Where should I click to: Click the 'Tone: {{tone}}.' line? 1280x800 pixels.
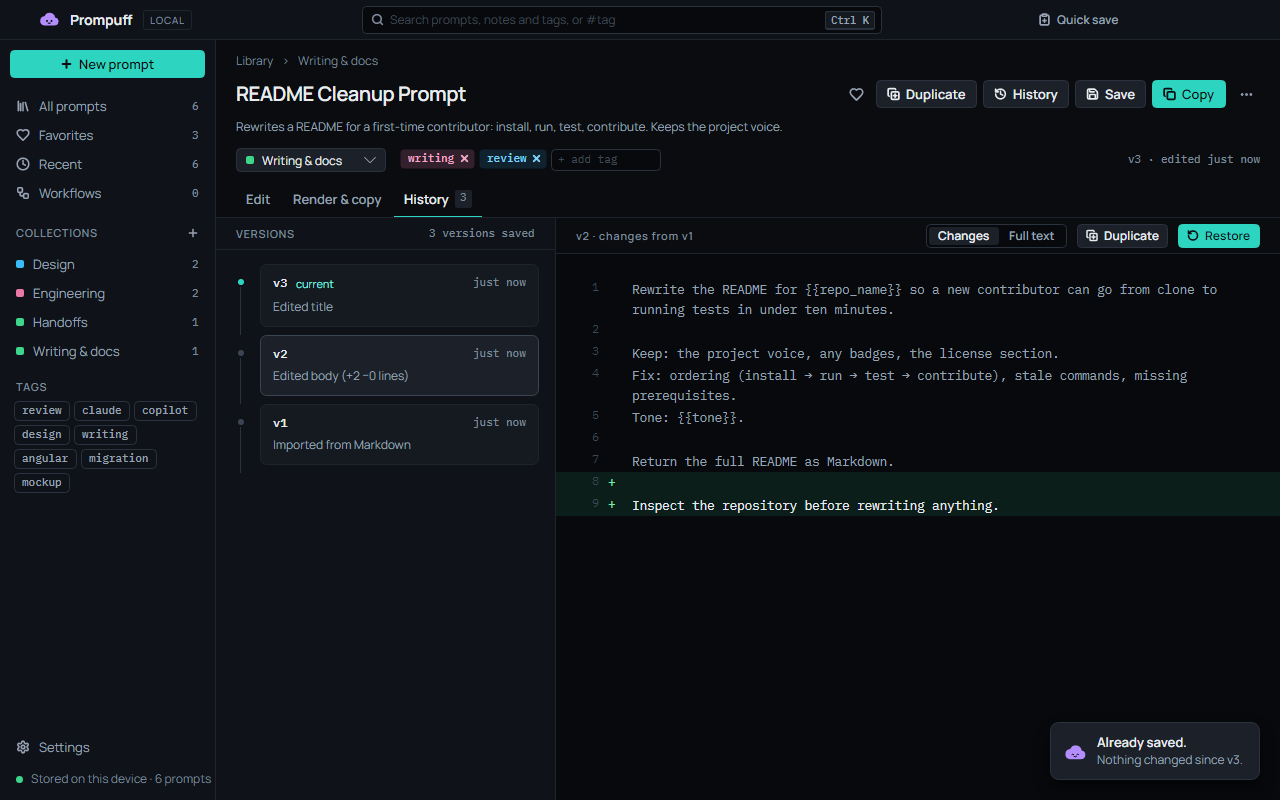(x=688, y=417)
